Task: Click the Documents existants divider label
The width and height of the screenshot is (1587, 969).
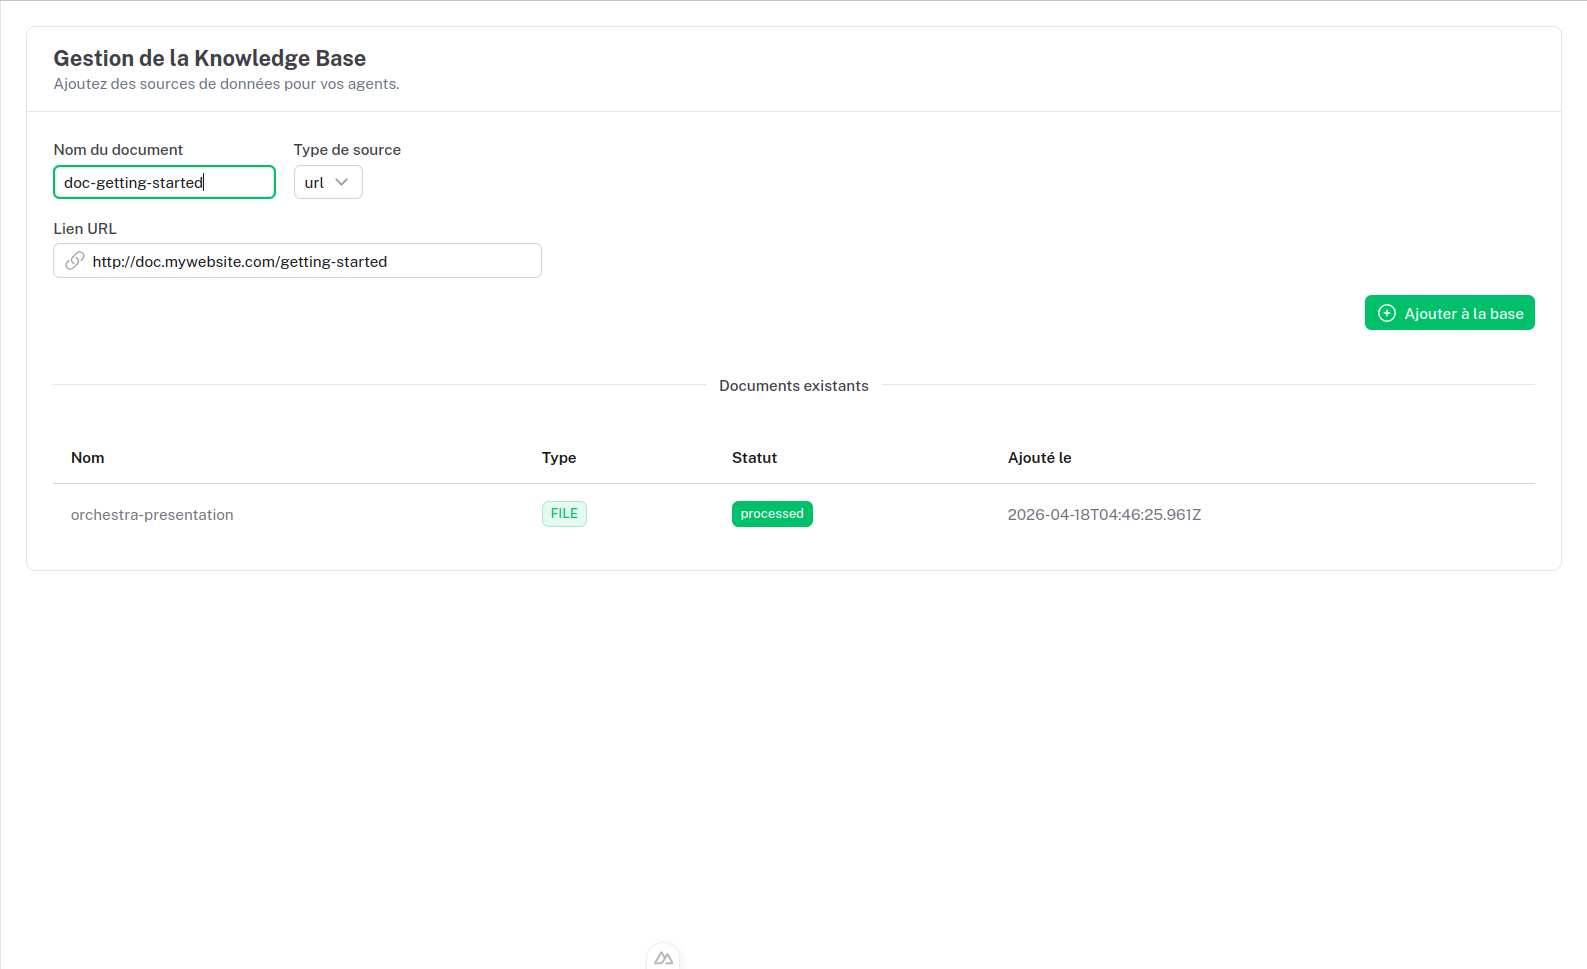Action: [x=794, y=386]
